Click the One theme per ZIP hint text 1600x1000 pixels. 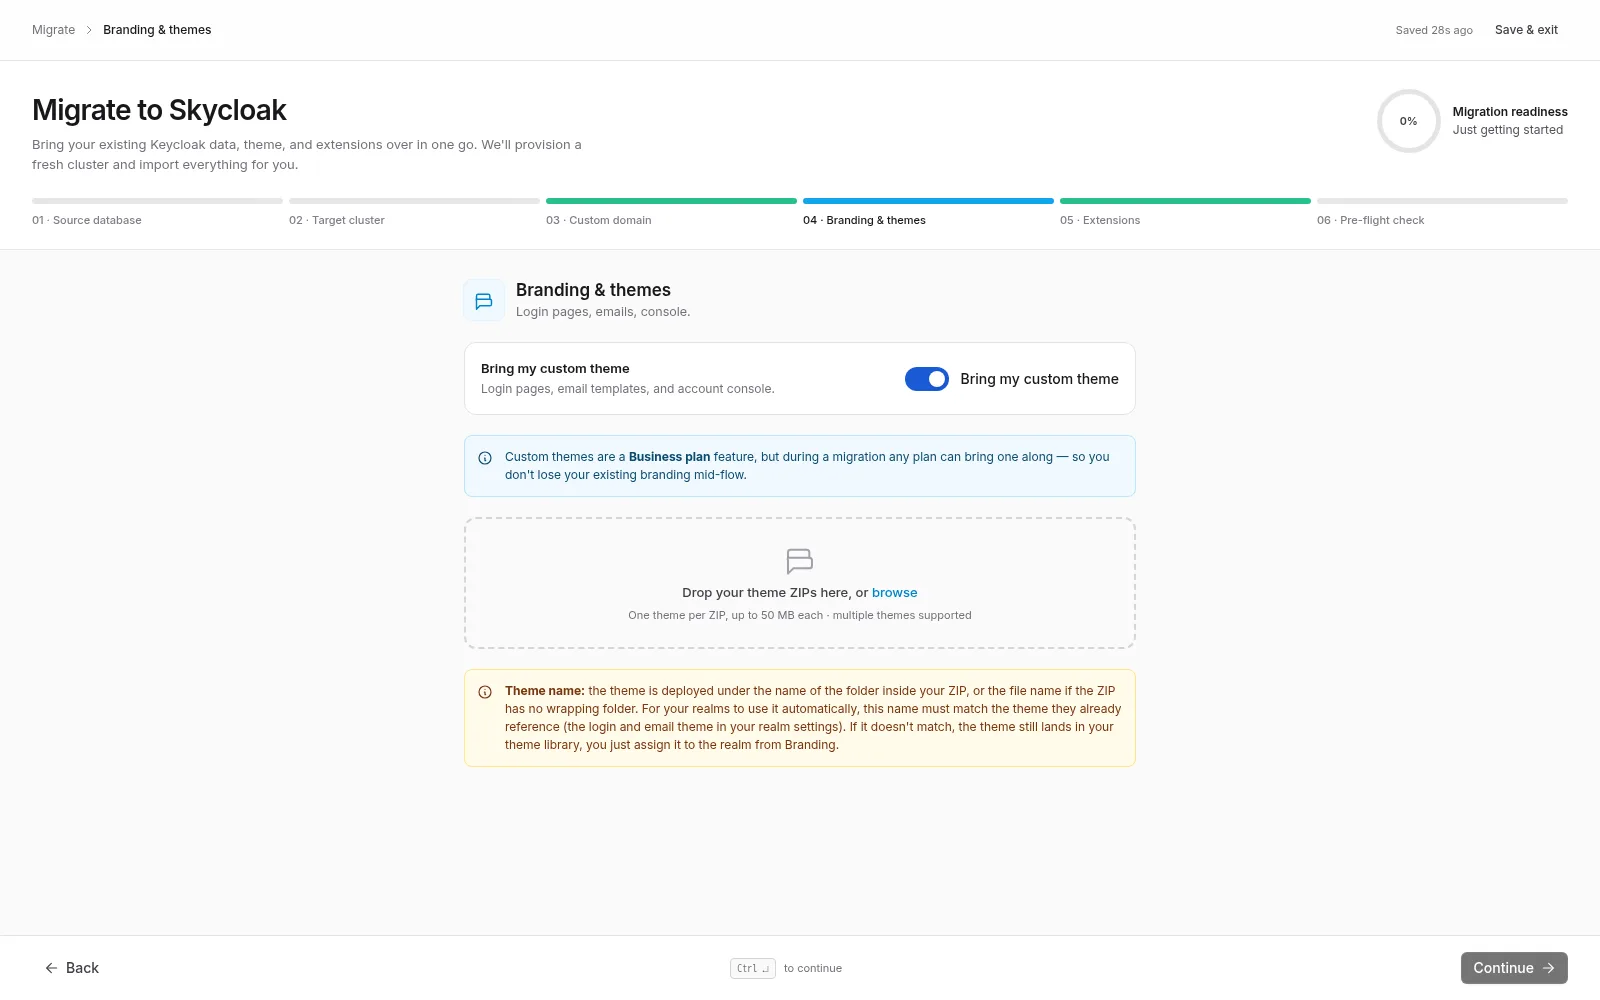tap(800, 615)
